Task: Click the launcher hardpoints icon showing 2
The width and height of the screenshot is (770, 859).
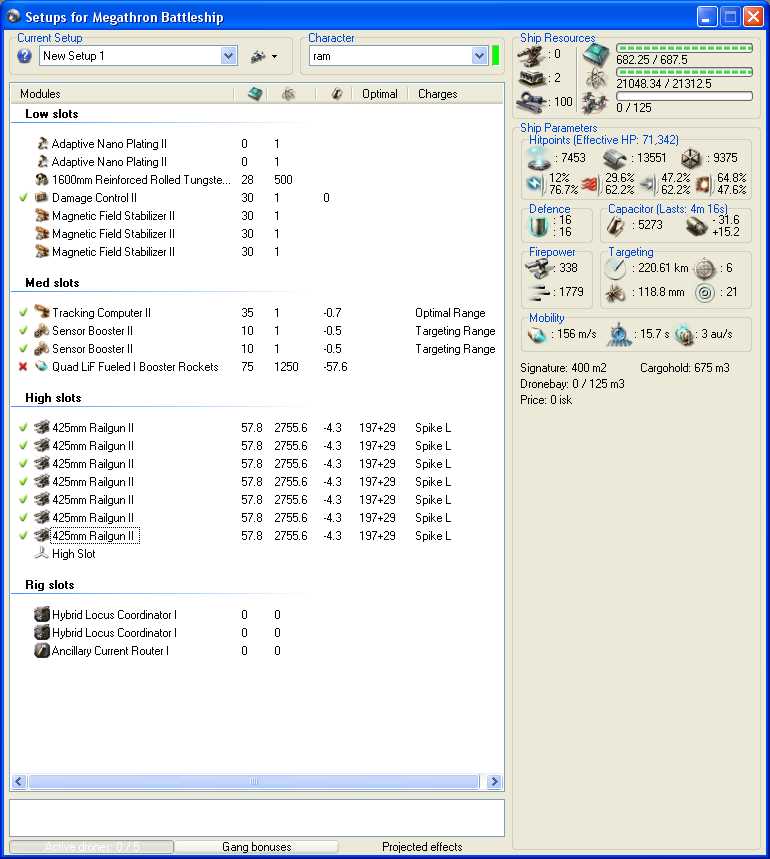Action: click(x=531, y=78)
